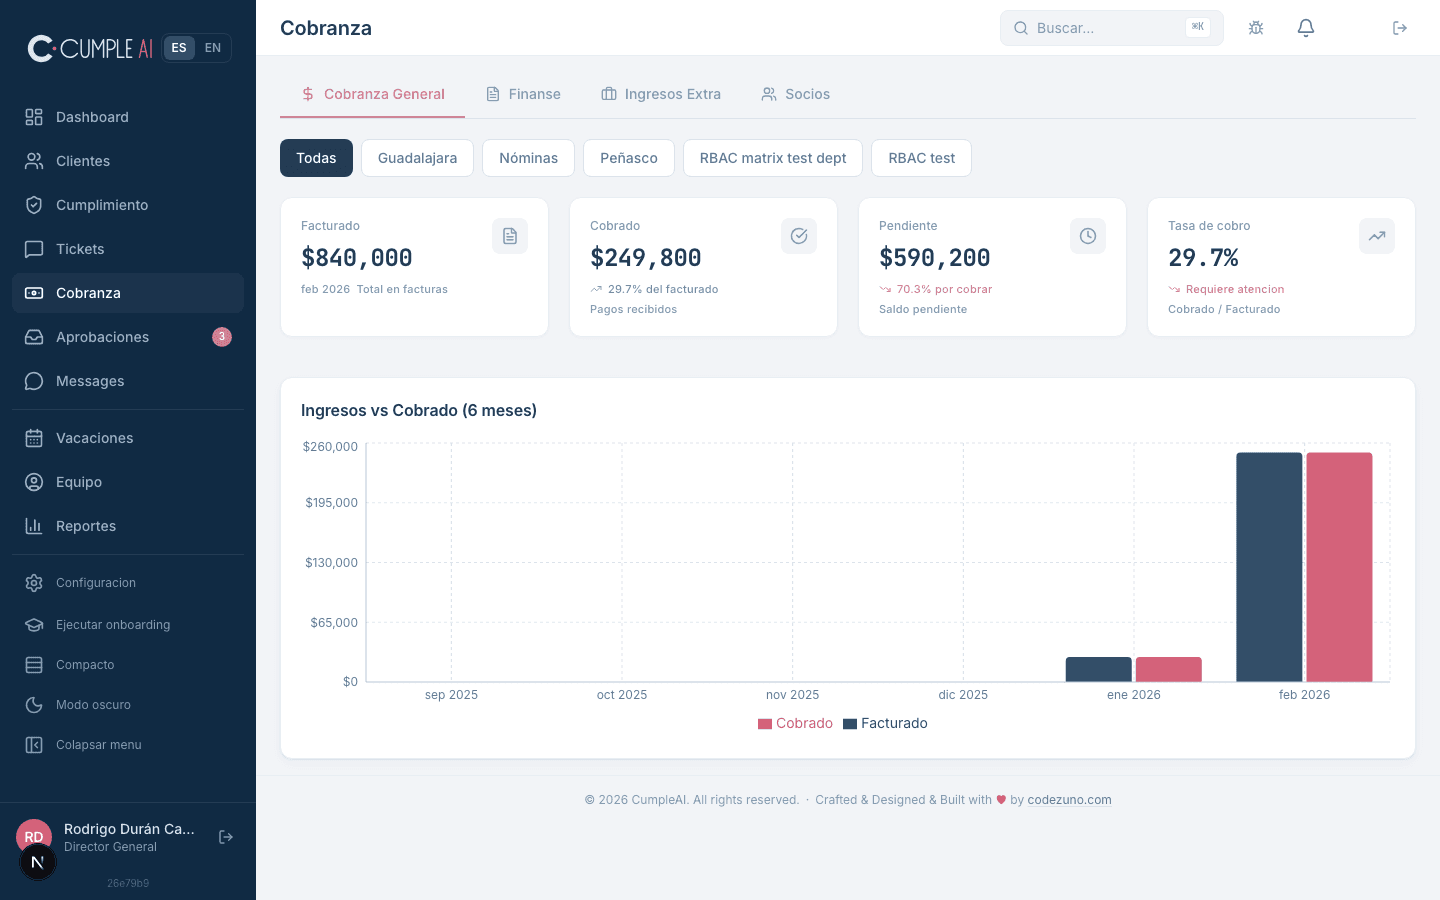1440x900 pixels.
Task: Click the Pendiente card clock icon
Action: (x=1088, y=236)
